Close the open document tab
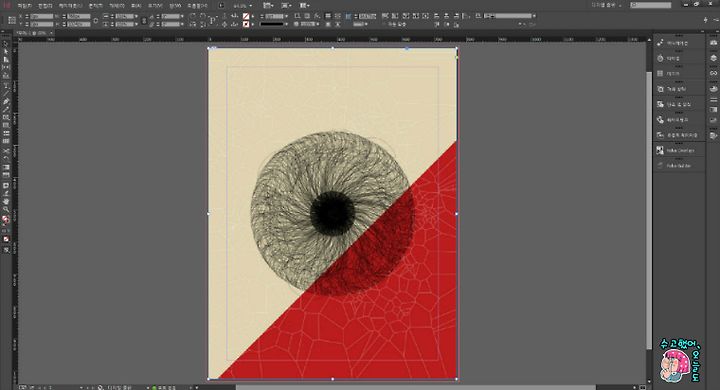 click(x=51, y=33)
